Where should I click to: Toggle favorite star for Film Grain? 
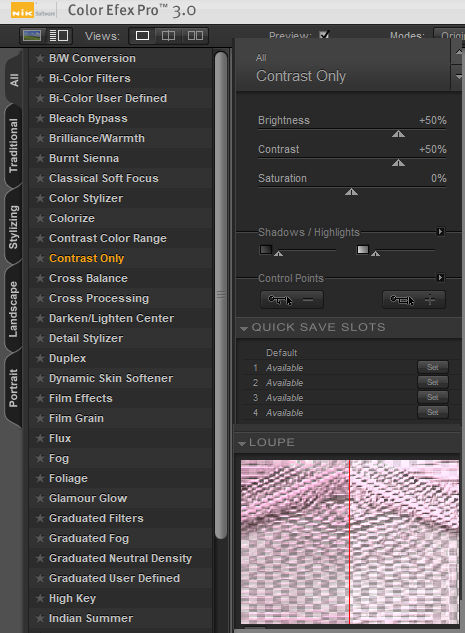(40, 418)
